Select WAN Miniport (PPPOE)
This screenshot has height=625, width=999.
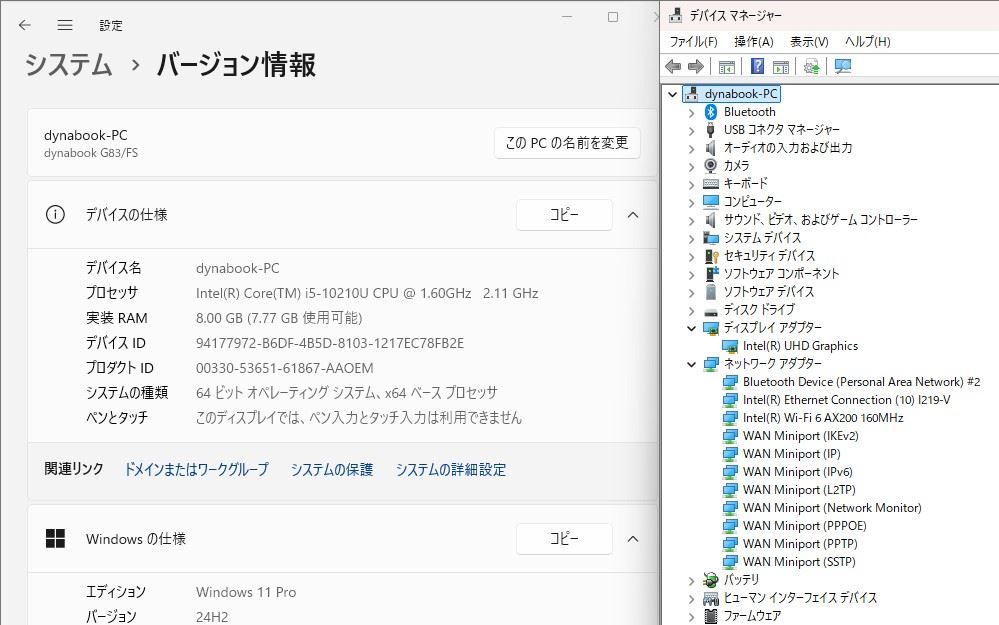point(805,526)
